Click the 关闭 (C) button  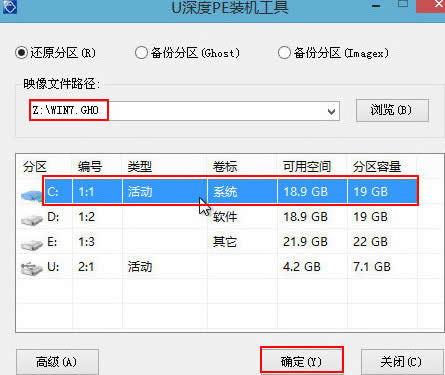tap(402, 362)
